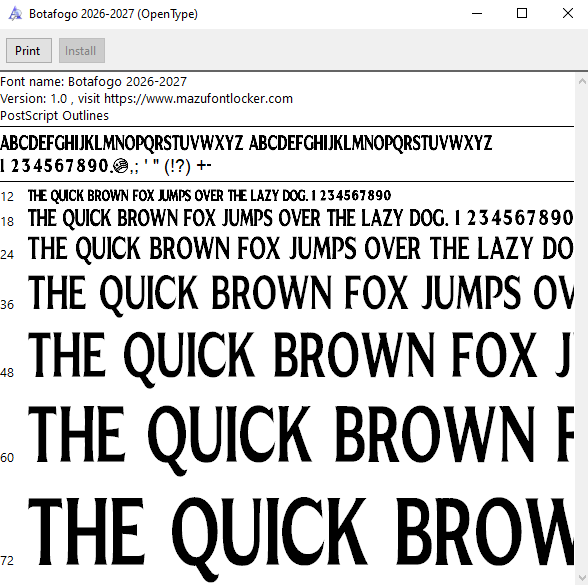
Task: Click the 48-point sample text line
Action: tap(301, 359)
